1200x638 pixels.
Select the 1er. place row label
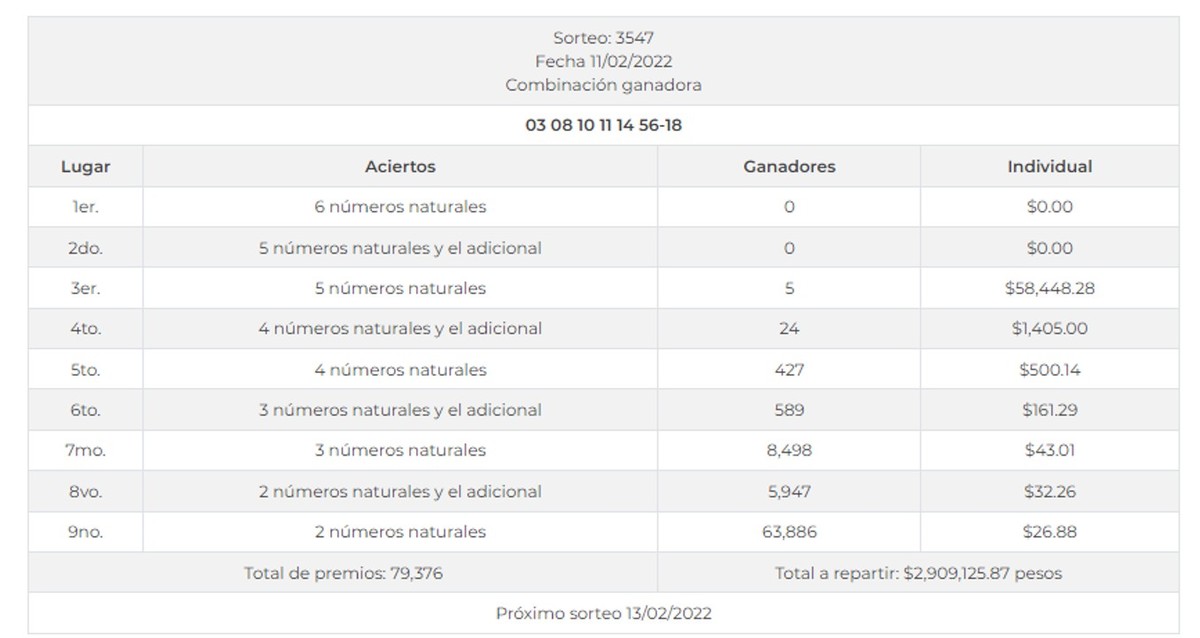coord(85,207)
